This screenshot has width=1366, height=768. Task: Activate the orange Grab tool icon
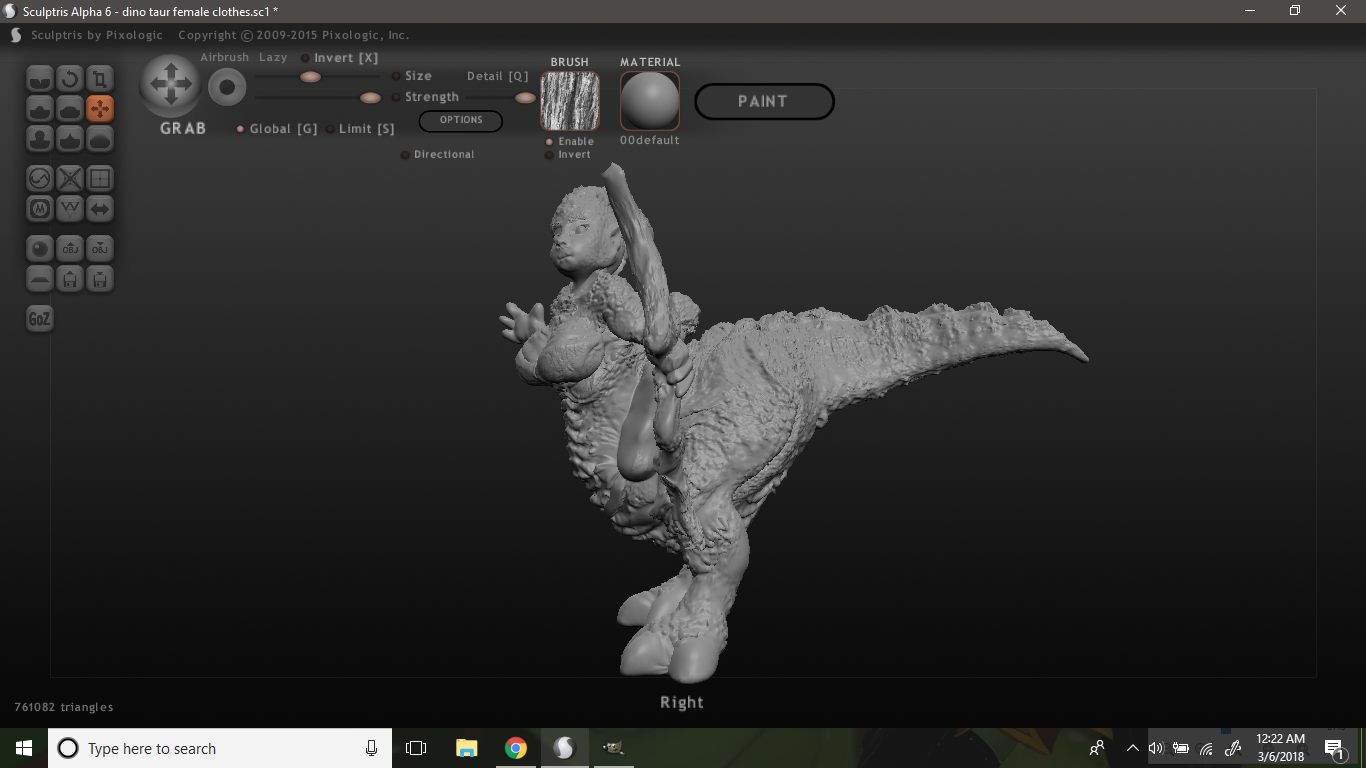coord(100,108)
